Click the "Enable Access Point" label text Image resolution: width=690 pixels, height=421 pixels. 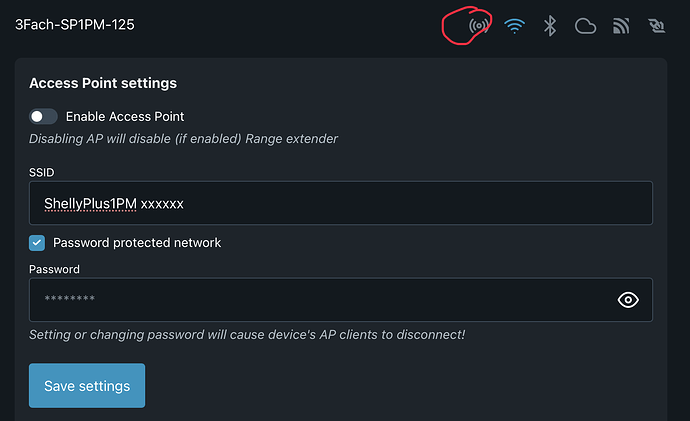point(125,116)
